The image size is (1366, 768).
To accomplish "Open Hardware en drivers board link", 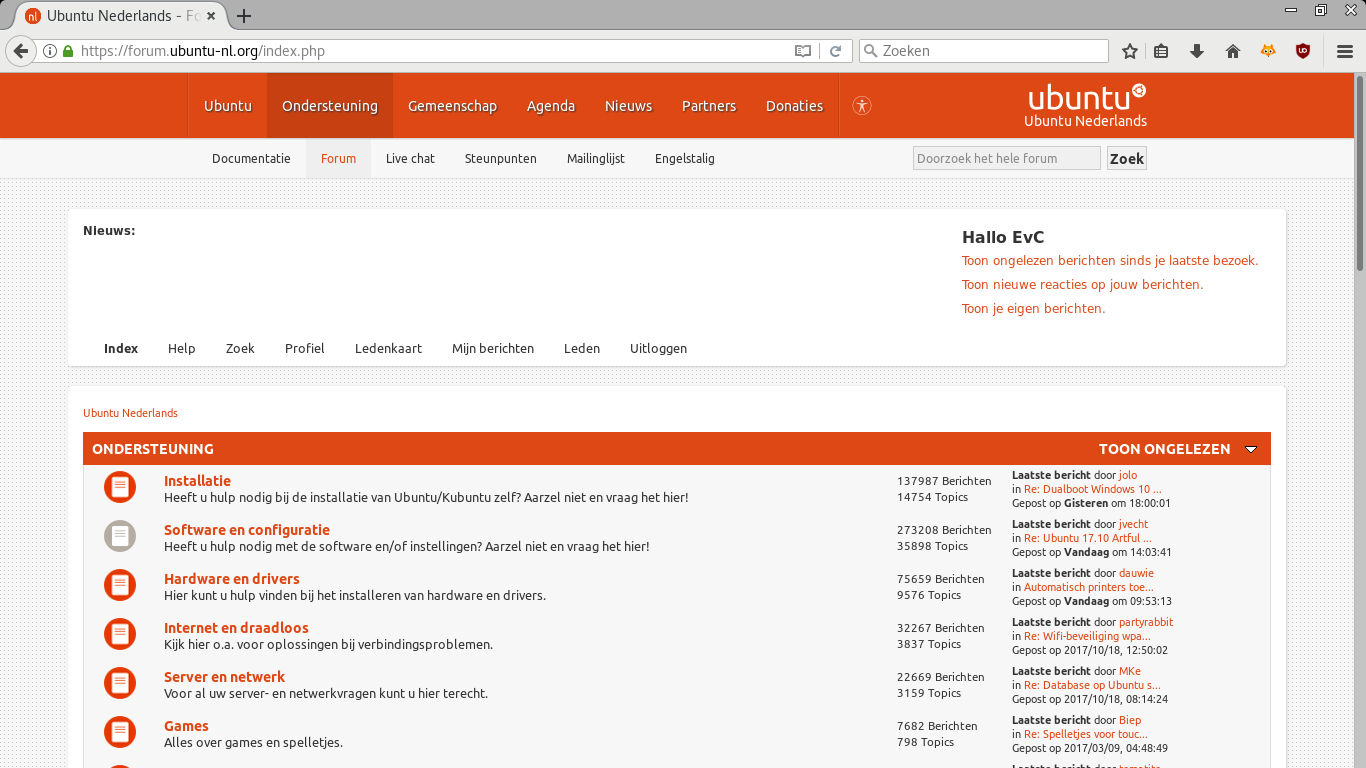I will pos(232,579).
